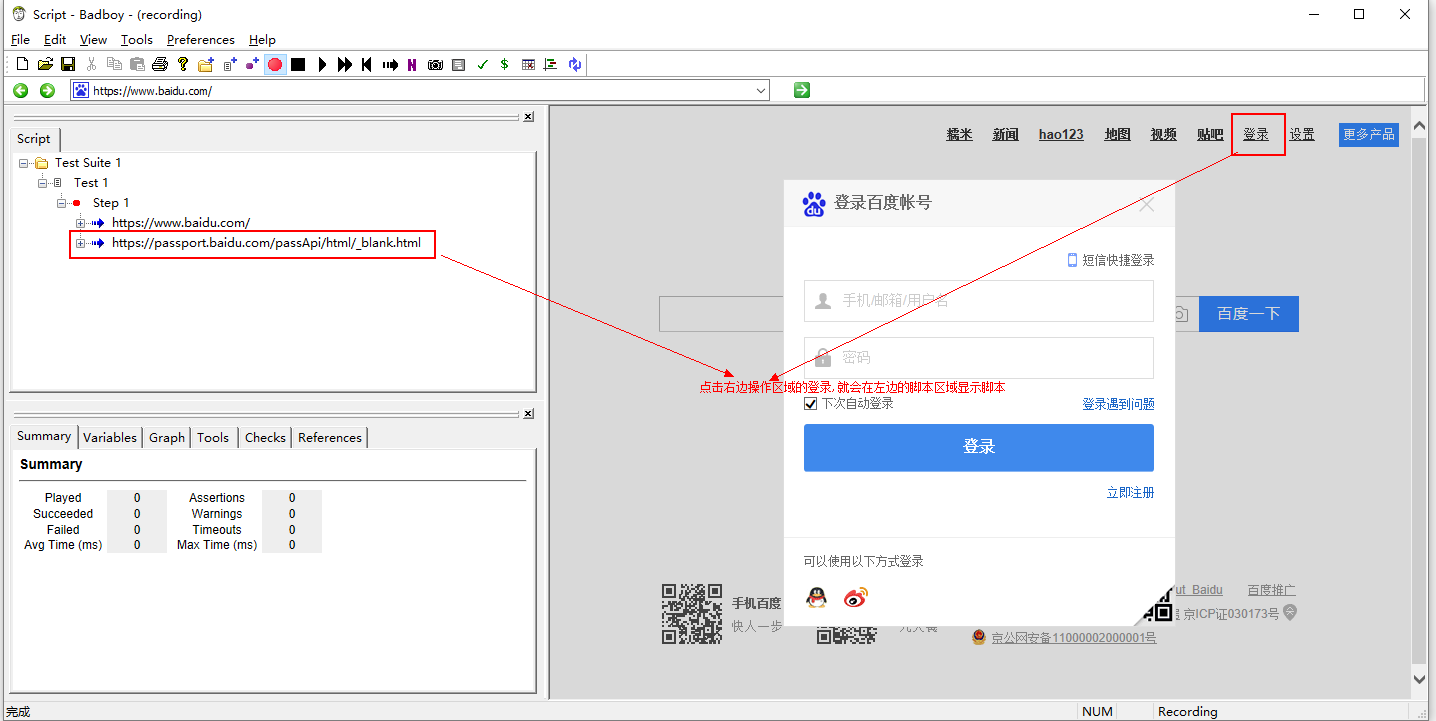1436x721 pixels.
Task: Close the Script pane with its X button
Action: (528, 117)
